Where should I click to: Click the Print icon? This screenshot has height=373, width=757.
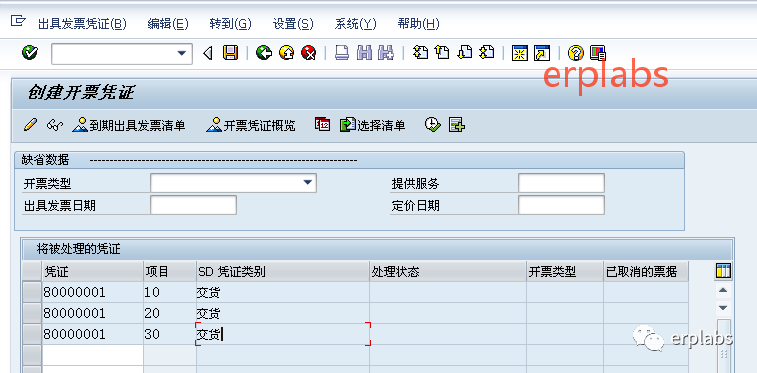(342, 53)
